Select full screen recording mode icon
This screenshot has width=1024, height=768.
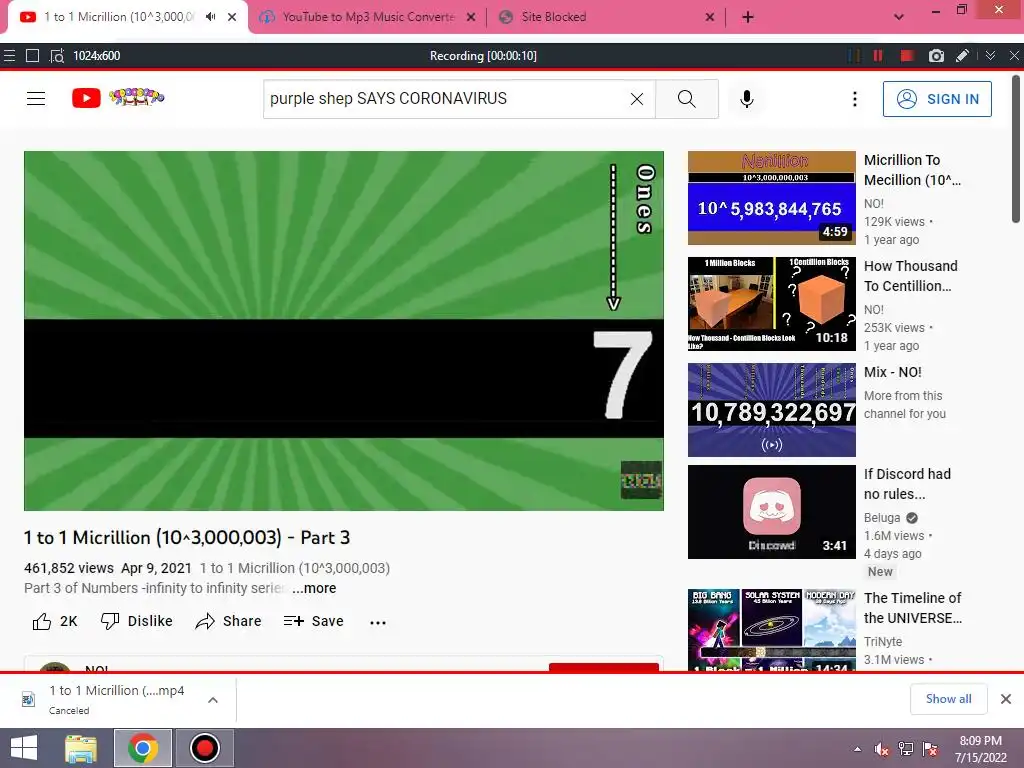[x=32, y=56]
